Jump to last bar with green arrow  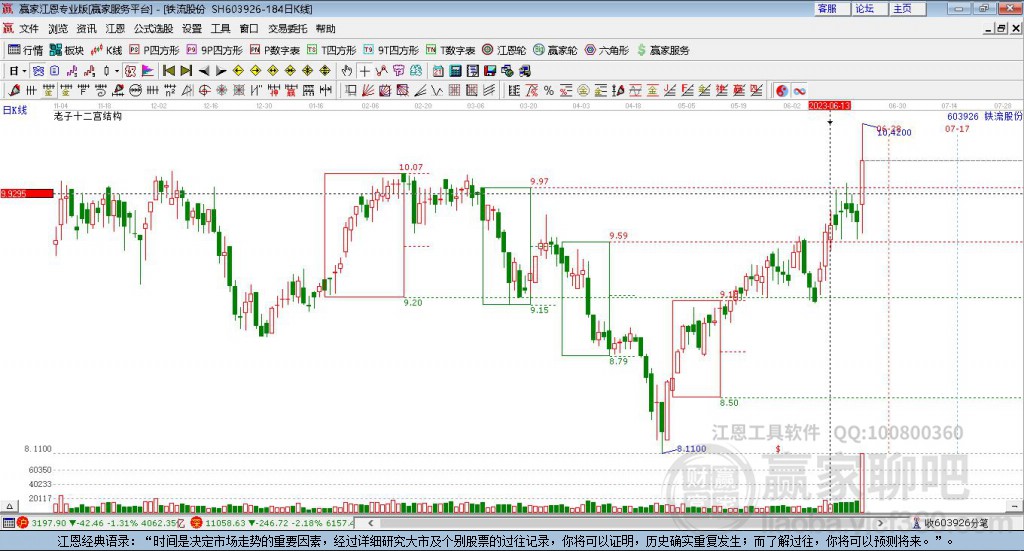tap(186, 71)
